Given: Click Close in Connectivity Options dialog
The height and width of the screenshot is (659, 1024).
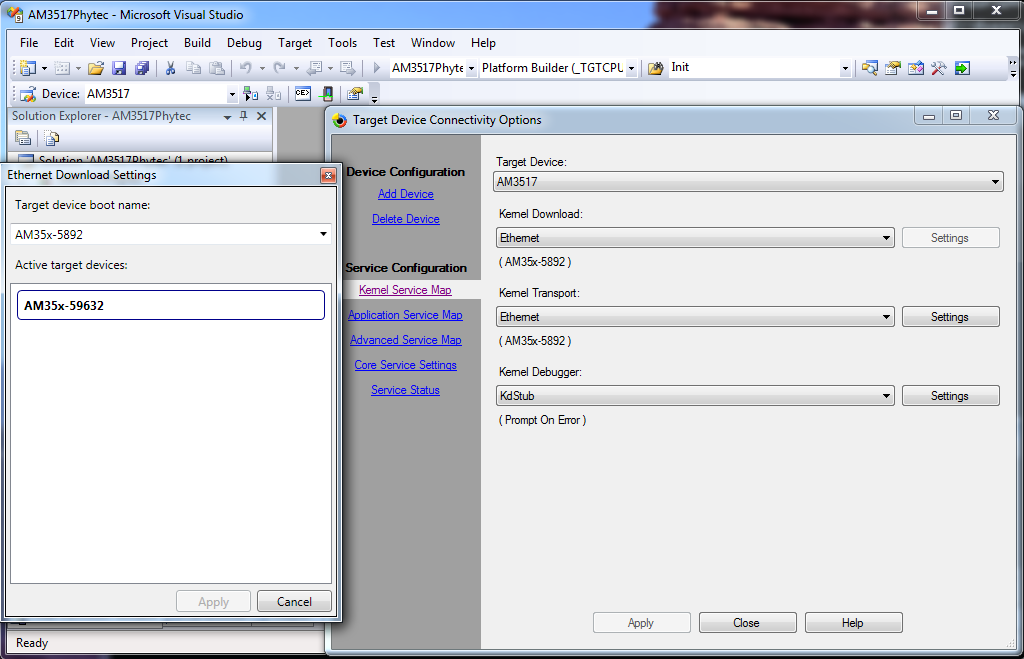Looking at the screenshot, I should (x=747, y=622).
